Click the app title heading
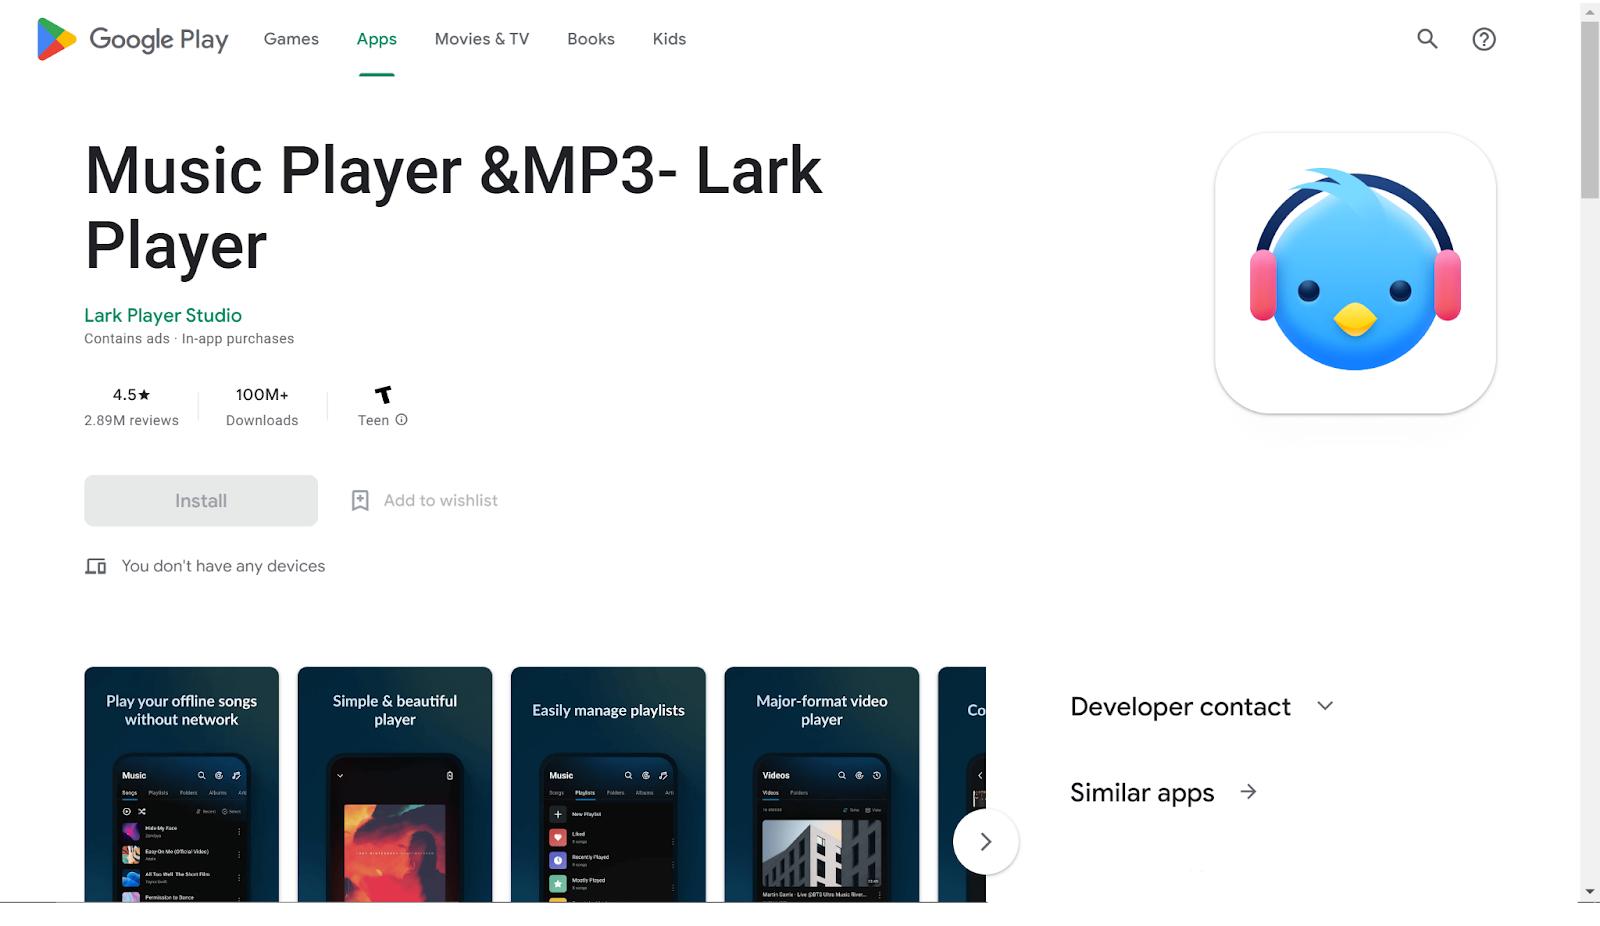1600x926 pixels. click(454, 208)
